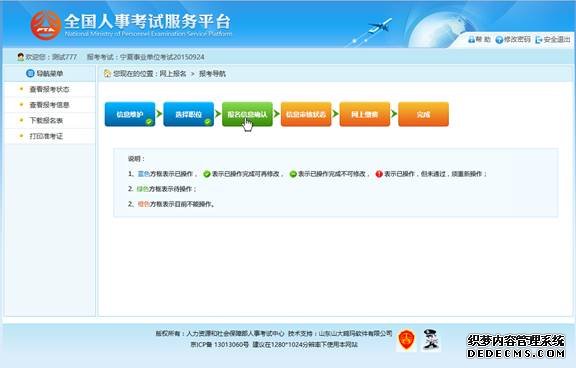Click the 13013060号 ICP record text
The height and width of the screenshot is (368, 576).
[231, 345]
